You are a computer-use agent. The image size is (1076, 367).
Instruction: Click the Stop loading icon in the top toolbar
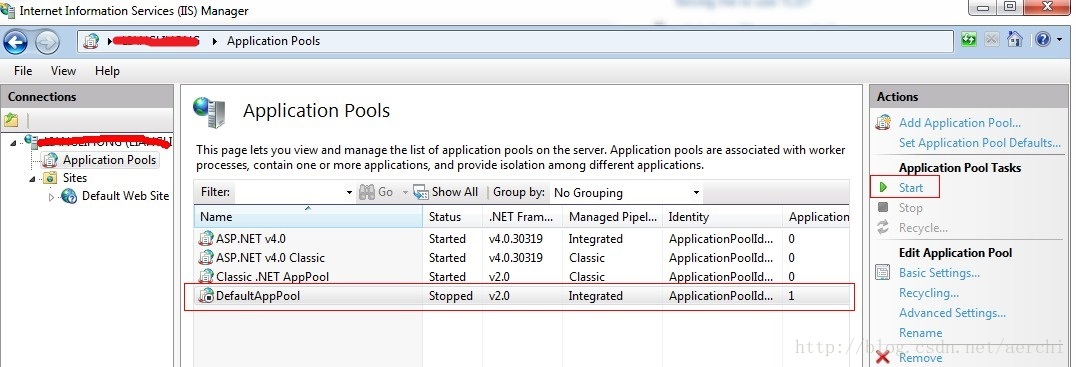(x=992, y=40)
